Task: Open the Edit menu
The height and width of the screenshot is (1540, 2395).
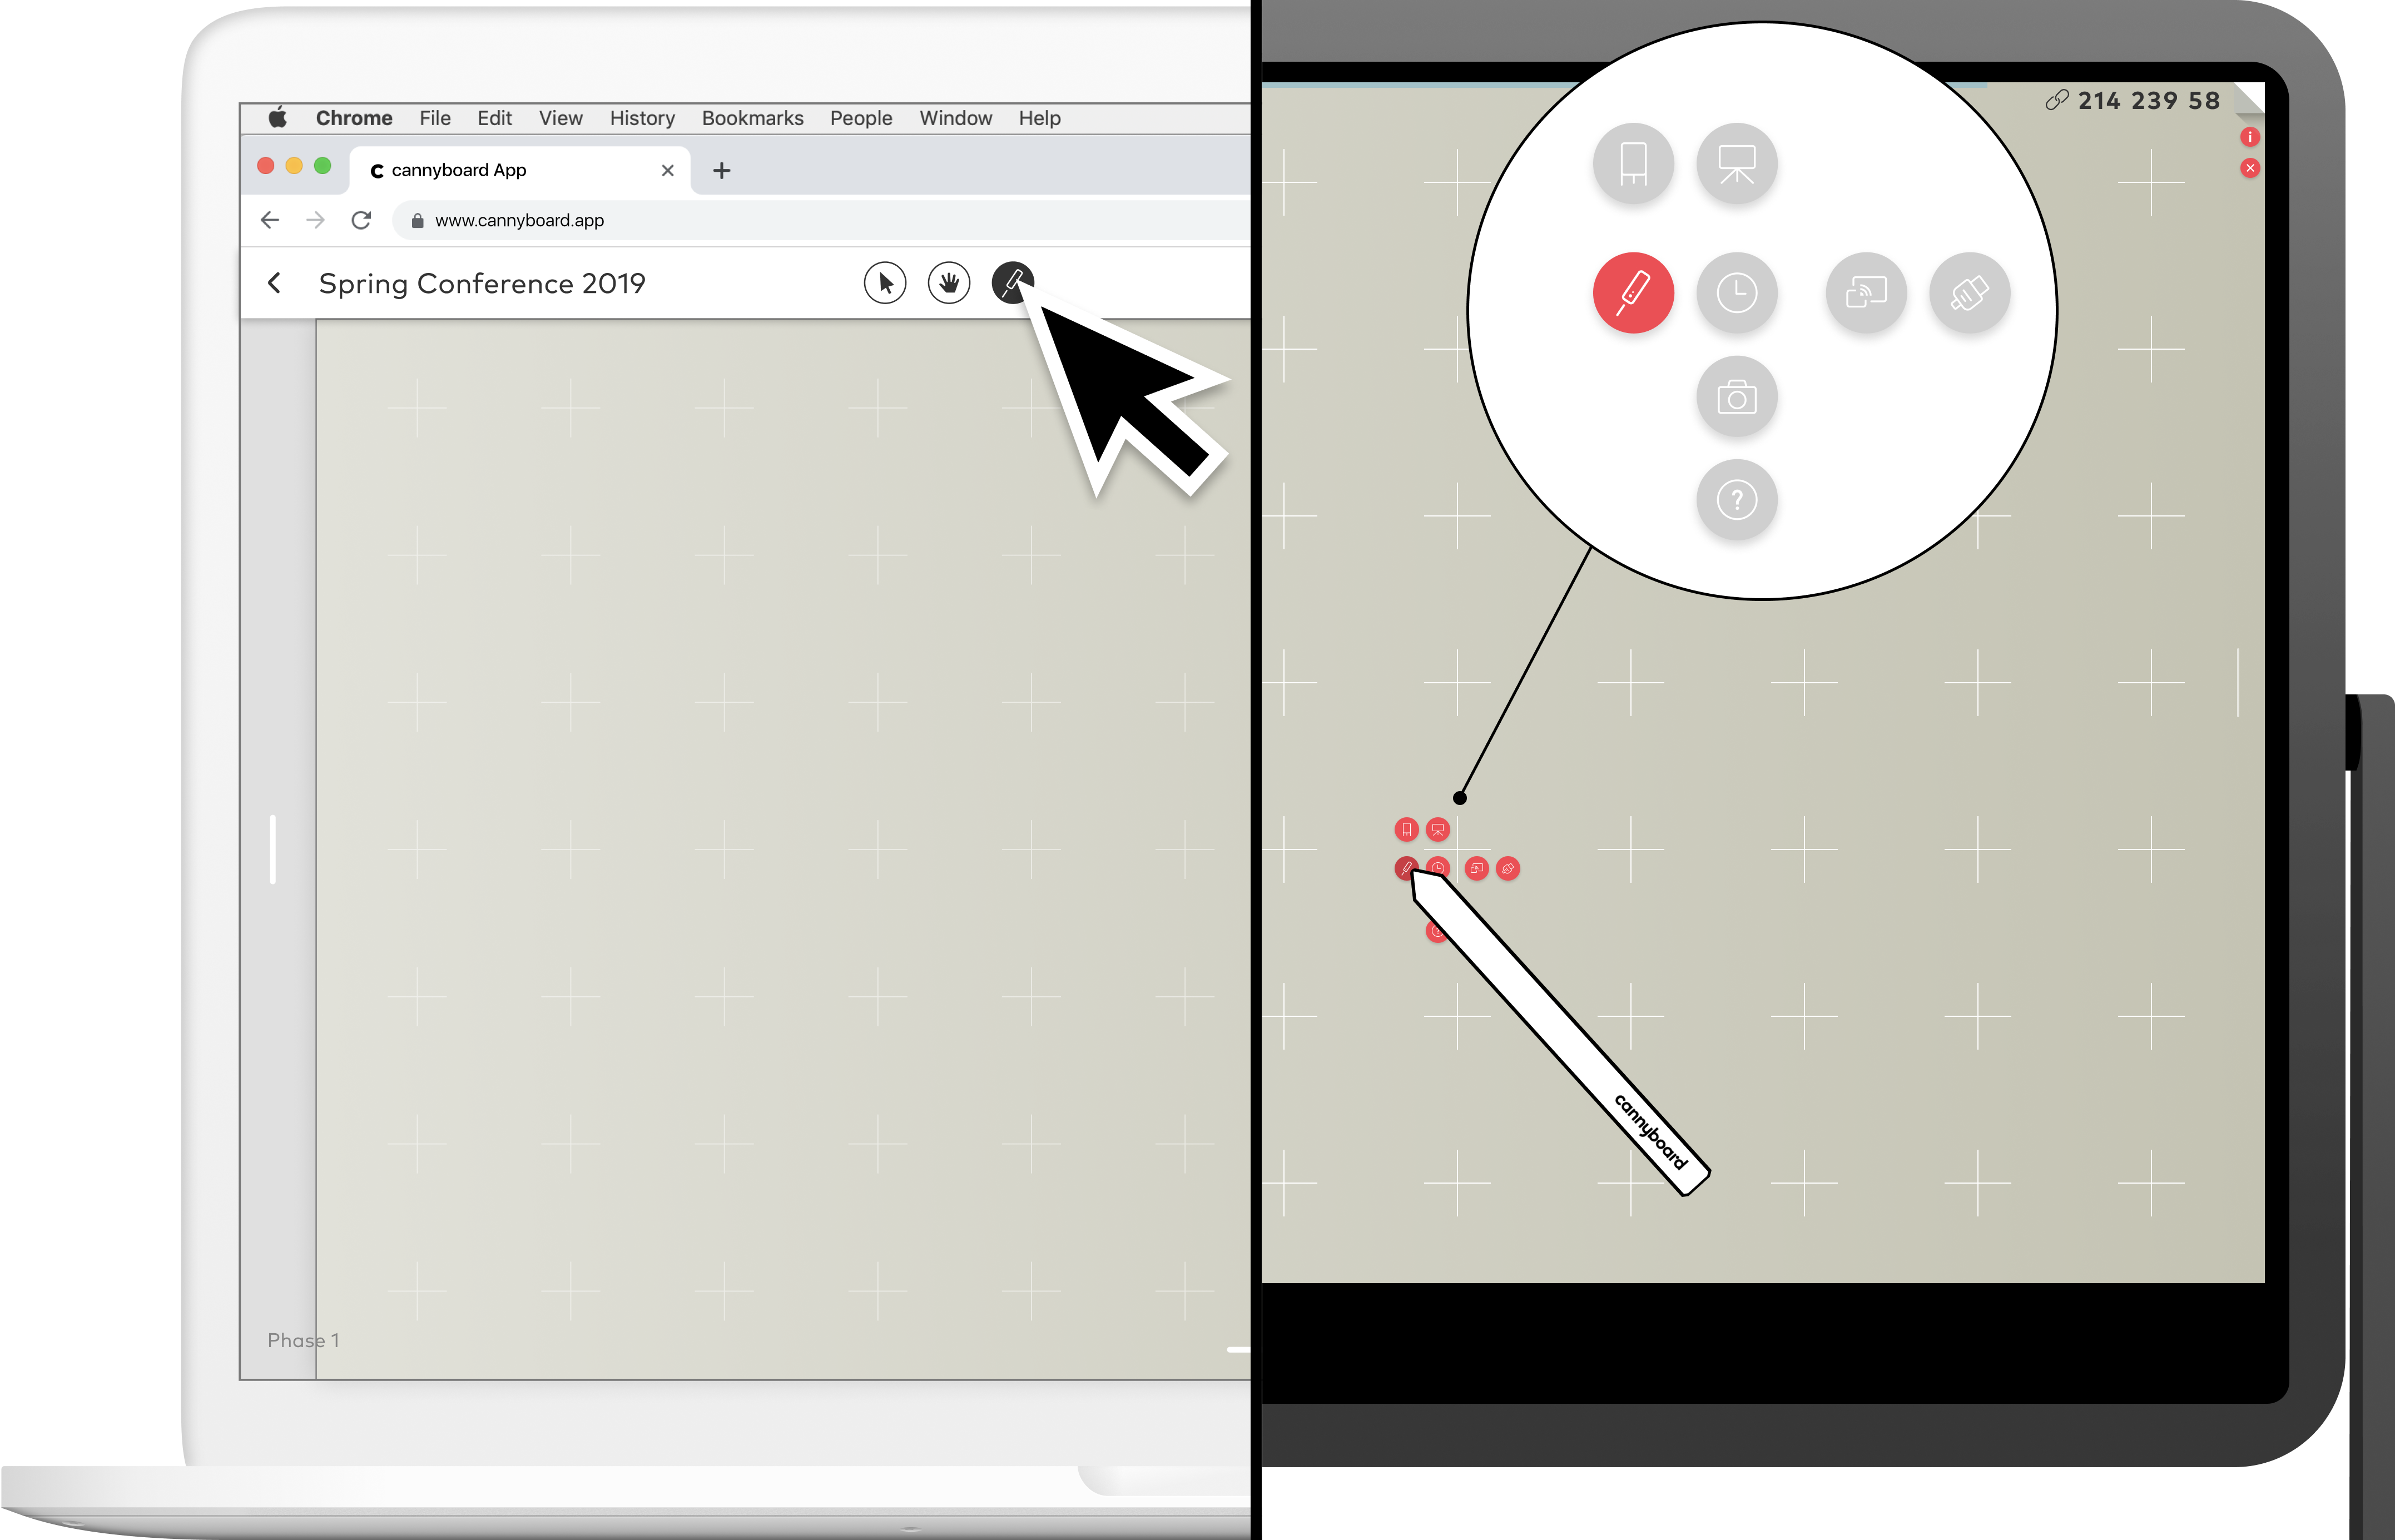Action: click(494, 118)
